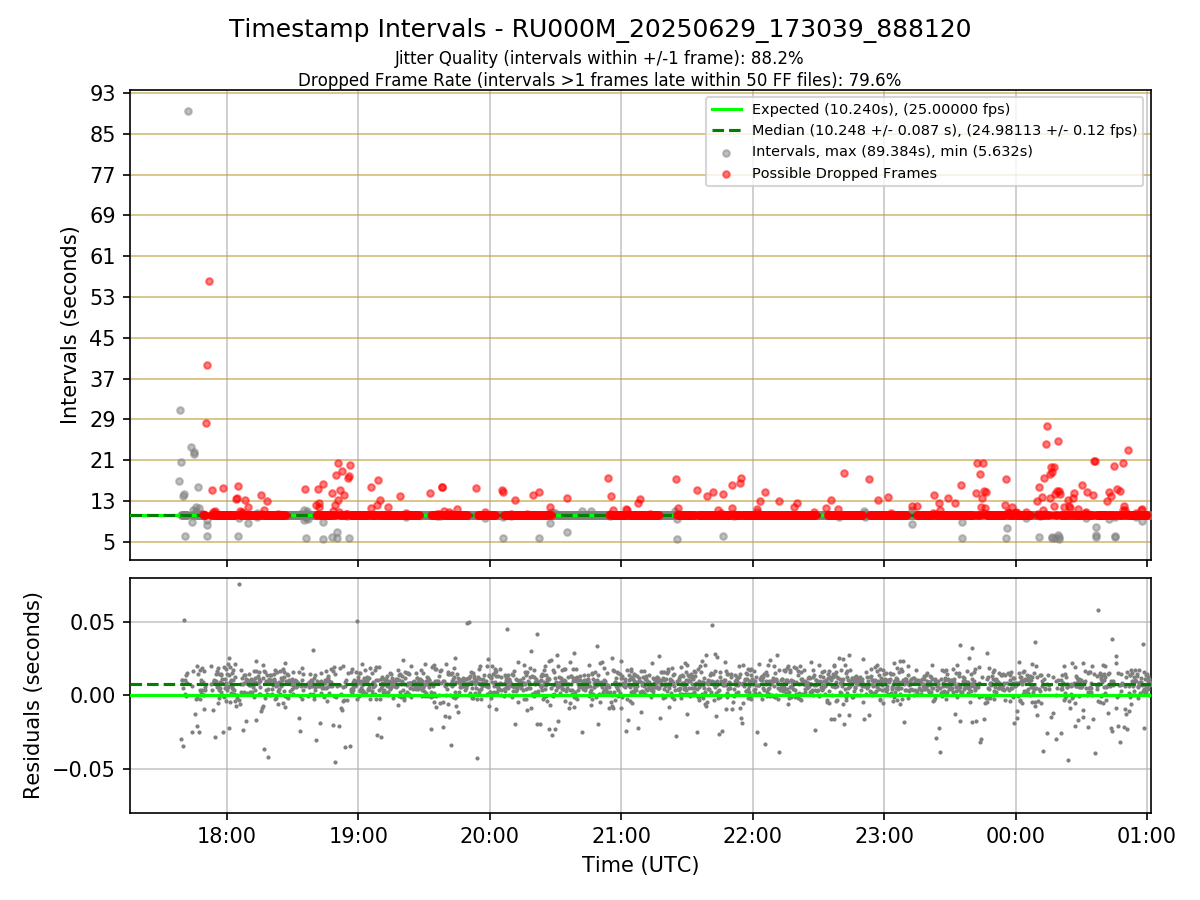The height and width of the screenshot is (900, 1200).
Task: Click the x-axis tick label "19:00"
Action: (x=358, y=836)
